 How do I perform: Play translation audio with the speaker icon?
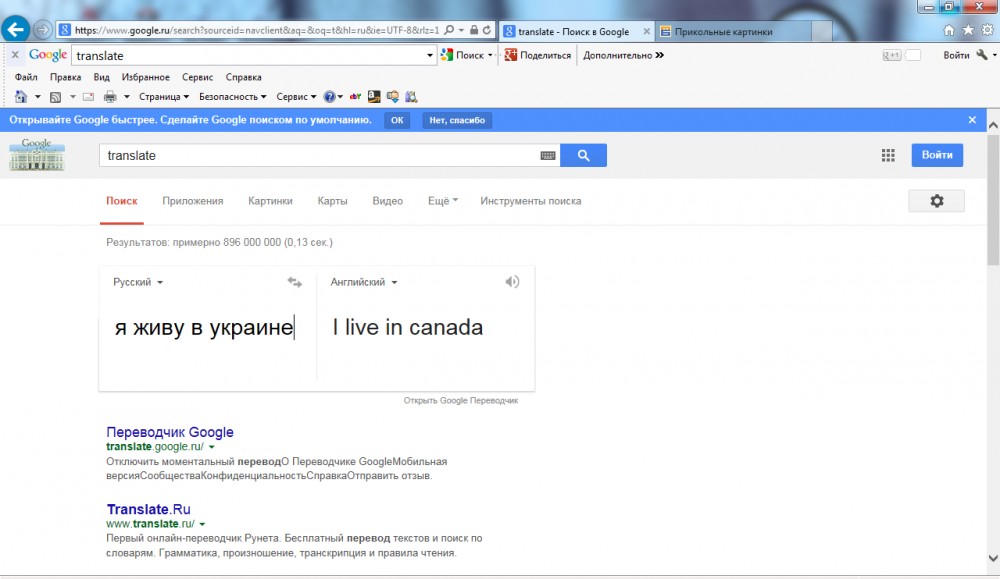pyautogui.click(x=512, y=282)
